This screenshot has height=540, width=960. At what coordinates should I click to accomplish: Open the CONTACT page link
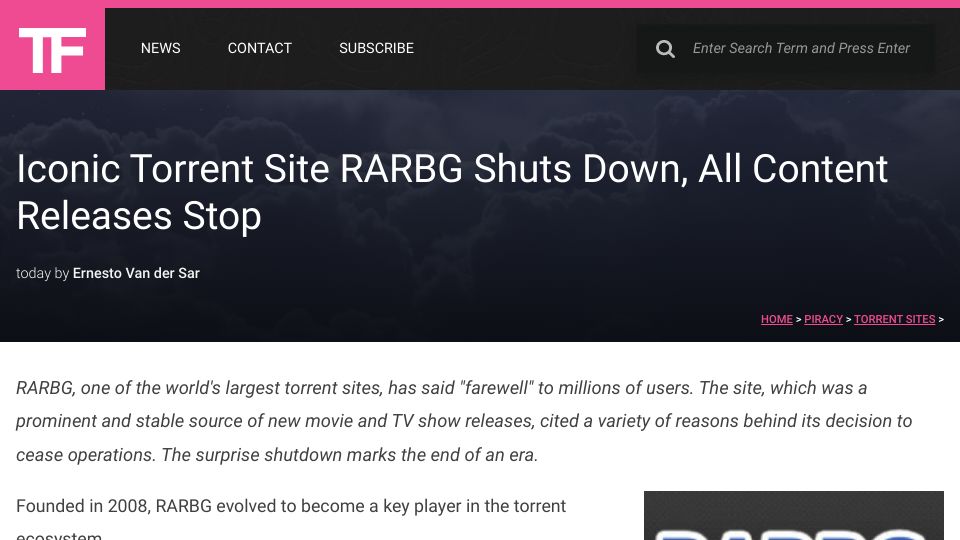pyautogui.click(x=260, y=48)
